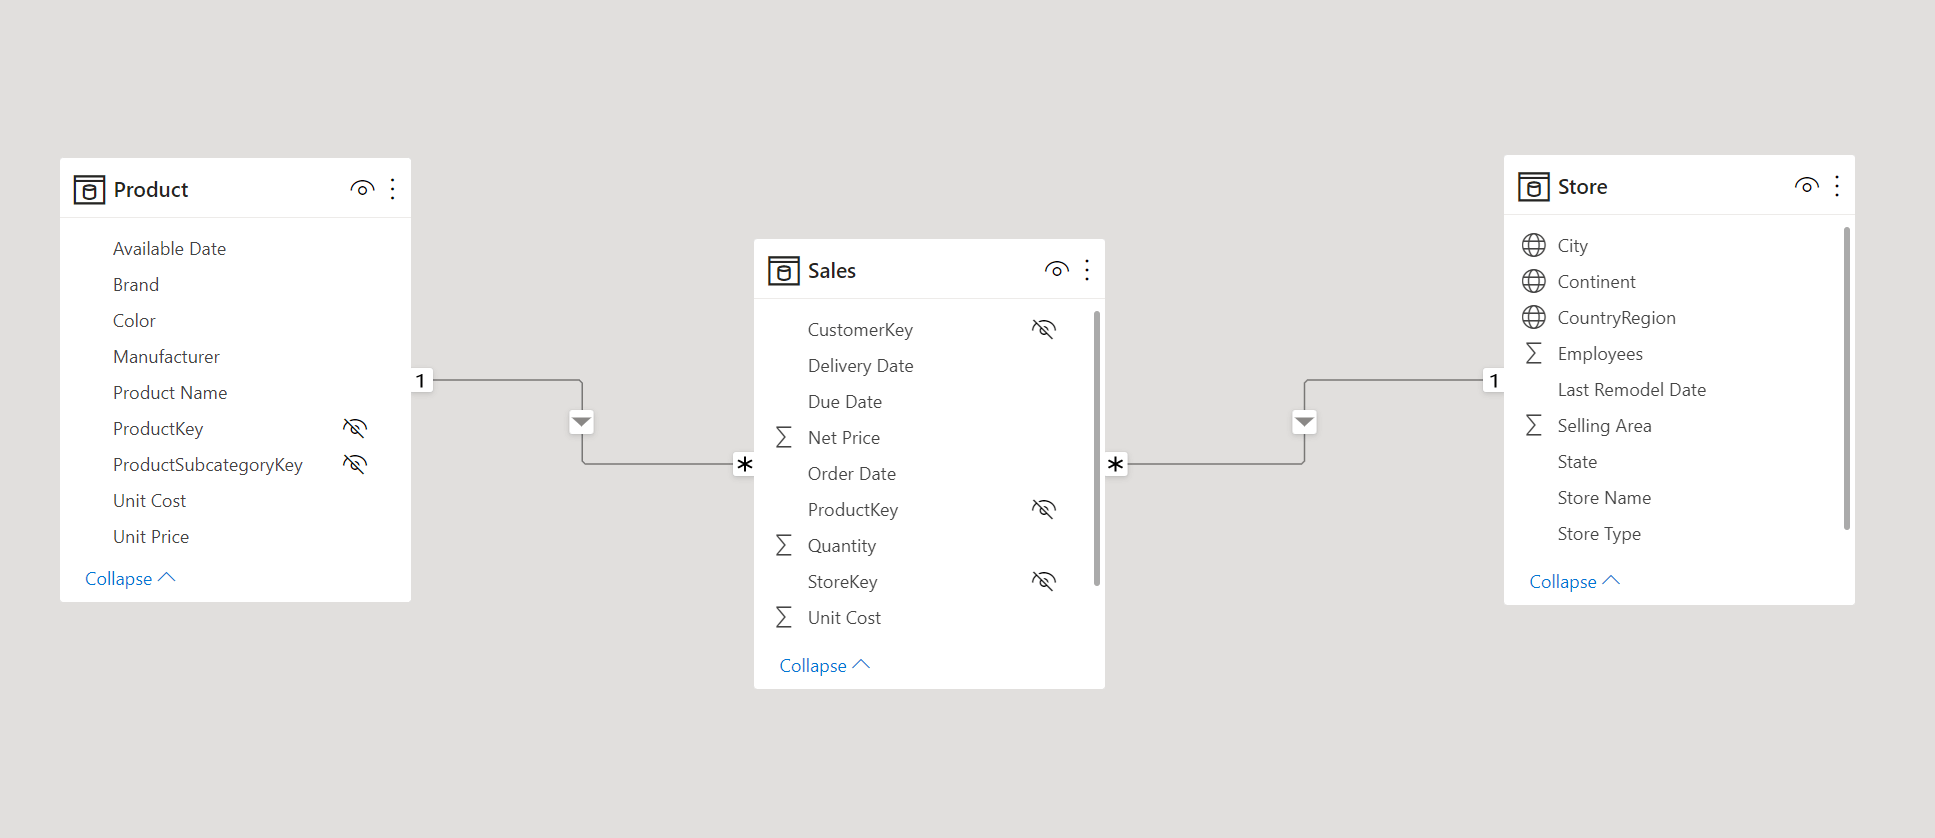Click the '1' cardinality marker at Store

[1494, 380]
